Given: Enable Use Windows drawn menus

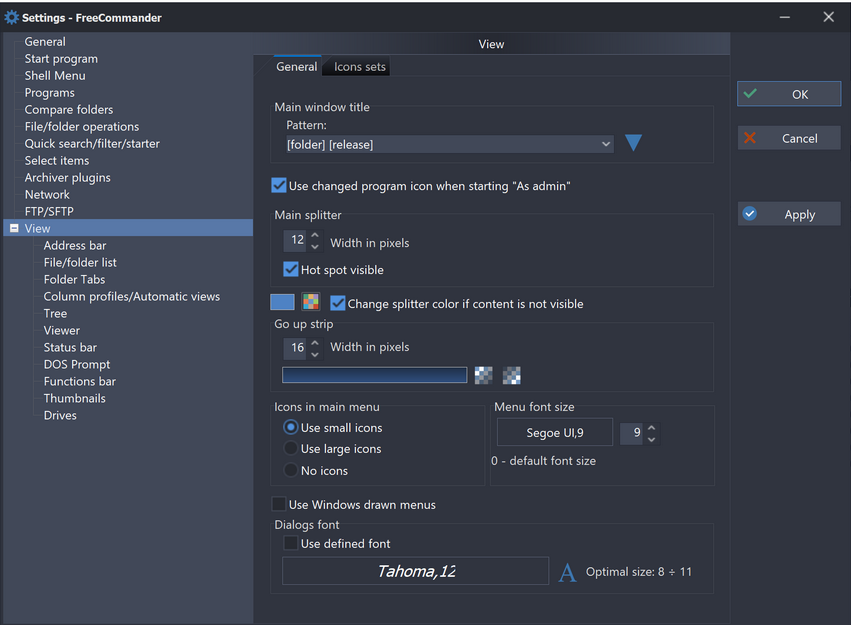Looking at the screenshot, I should point(280,505).
